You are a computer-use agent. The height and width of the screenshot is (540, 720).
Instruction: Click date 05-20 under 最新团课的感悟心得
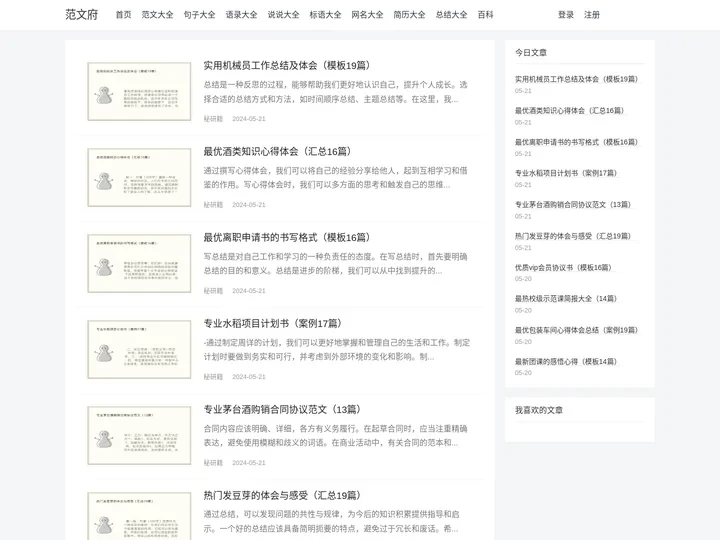tap(523, 373)
